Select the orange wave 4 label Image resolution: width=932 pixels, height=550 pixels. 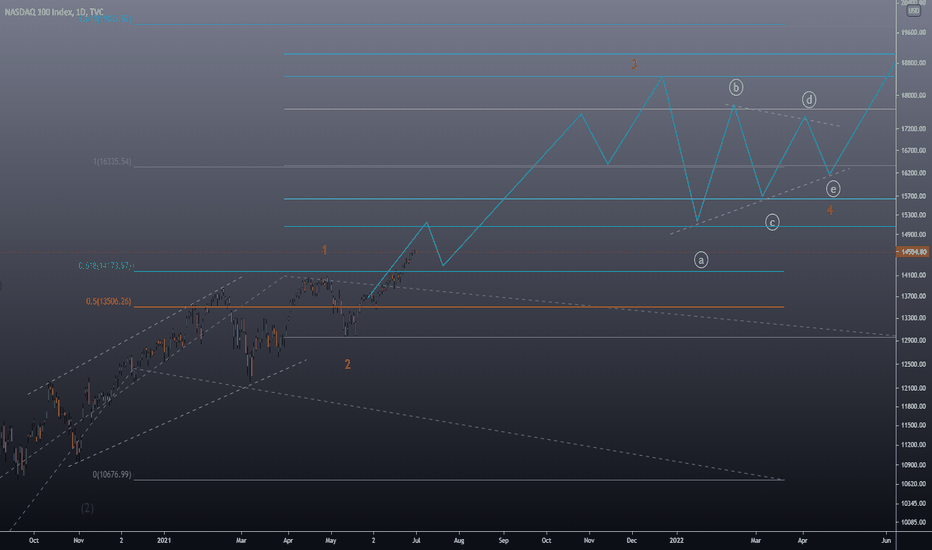pyautogui.click(x=830, y=210)
